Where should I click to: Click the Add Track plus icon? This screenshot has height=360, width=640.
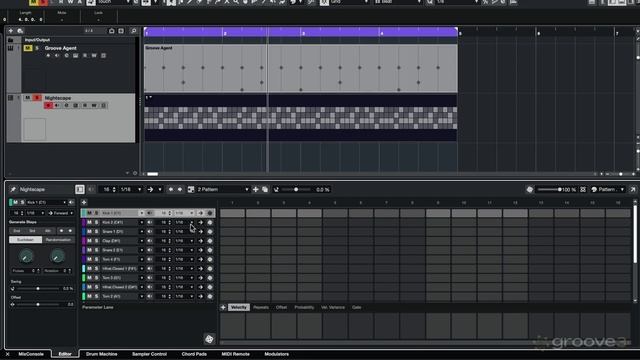(11, 31)
